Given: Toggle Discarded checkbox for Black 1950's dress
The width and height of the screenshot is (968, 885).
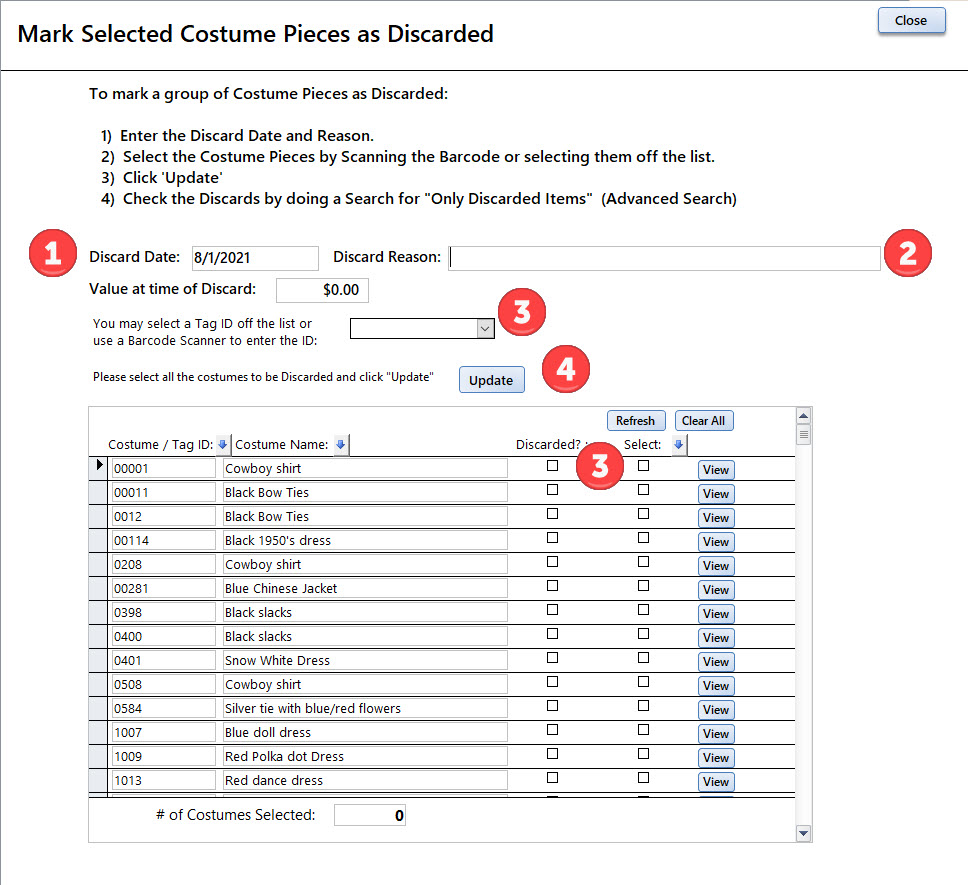Looking at the screenshot, I should [x=552, y=538].
